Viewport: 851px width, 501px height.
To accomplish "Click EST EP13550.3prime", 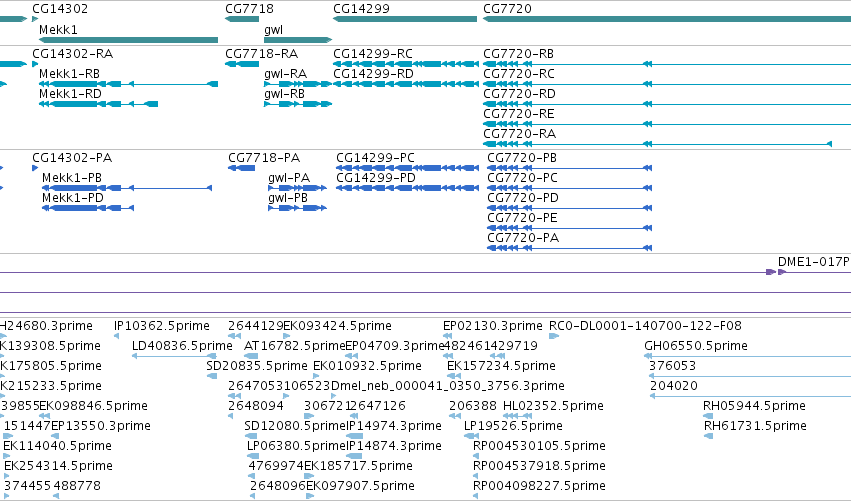I will point(101,426).
